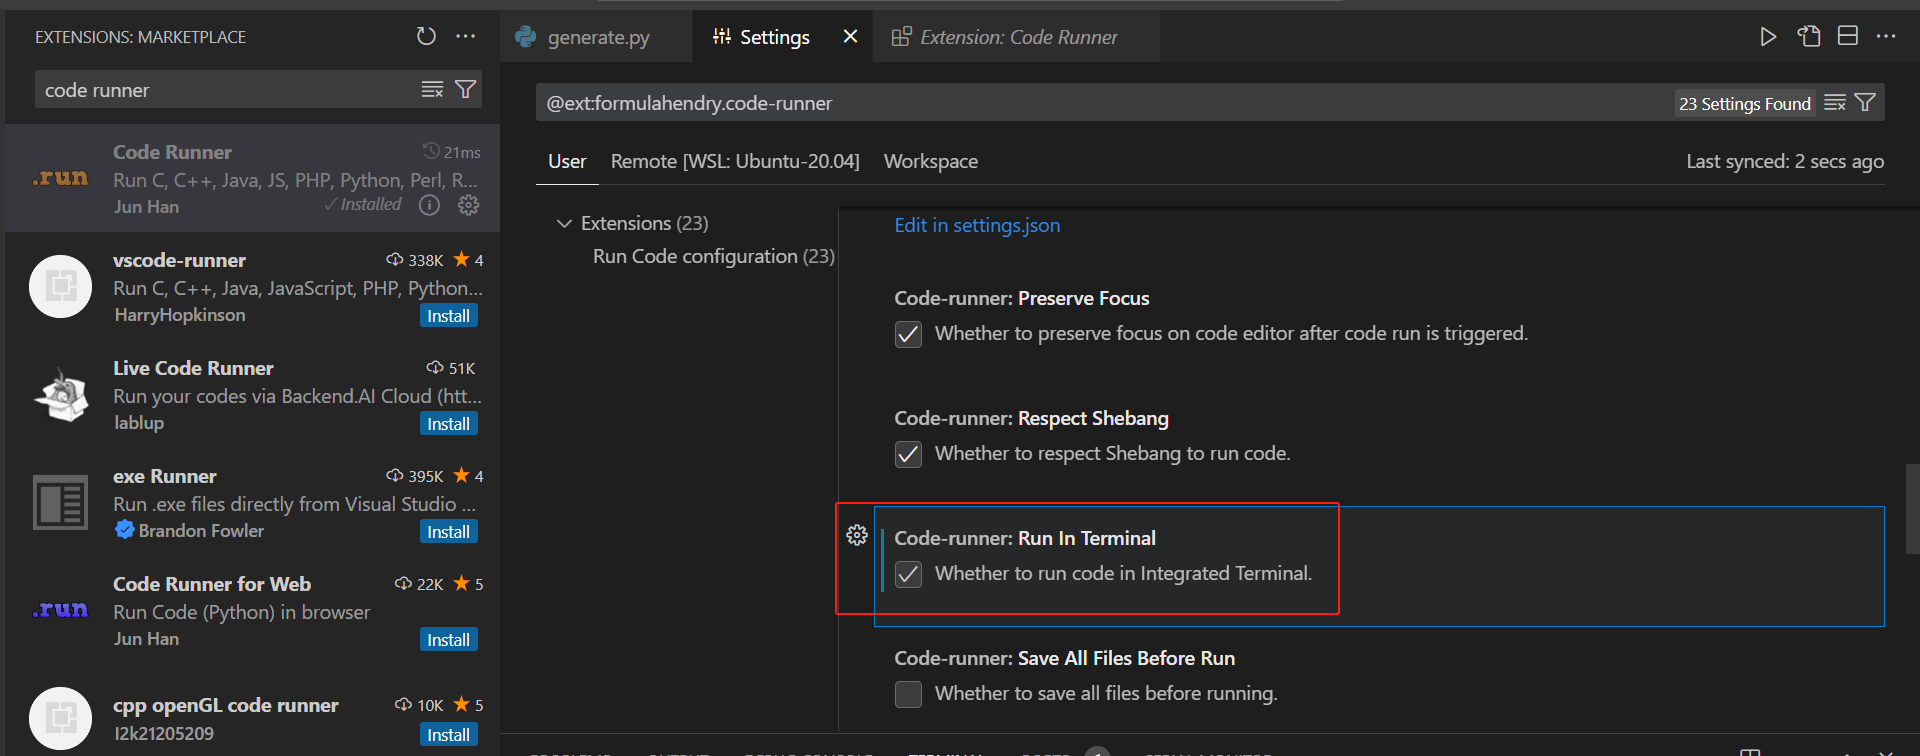Click the settings pane vertical scrollbar
Screen dimensions: 1920x756
pos(1912,508)
